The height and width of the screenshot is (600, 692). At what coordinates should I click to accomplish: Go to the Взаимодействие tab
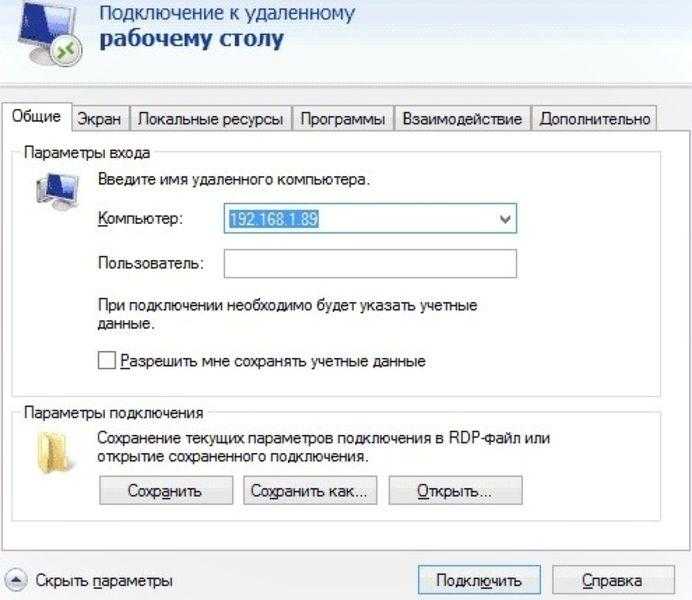(462, 119)
